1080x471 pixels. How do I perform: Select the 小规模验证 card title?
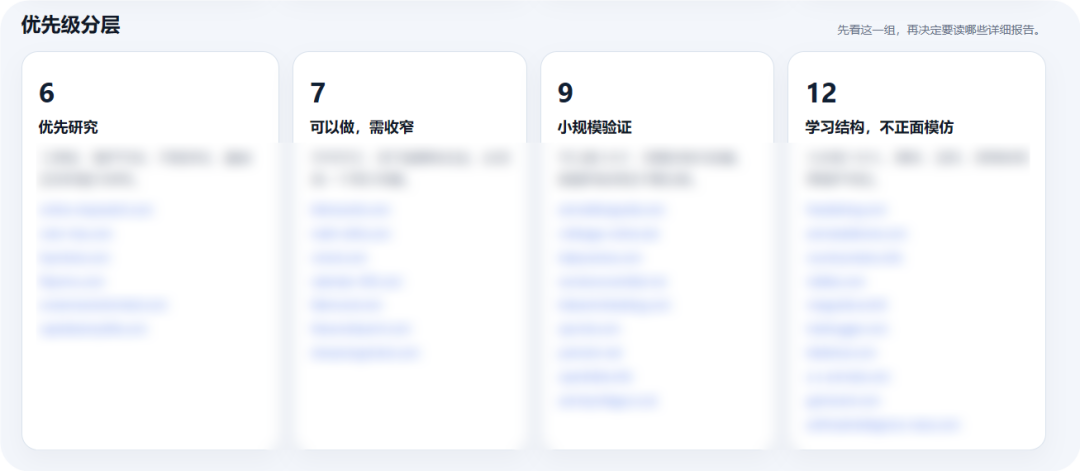[x=594, y=127]
